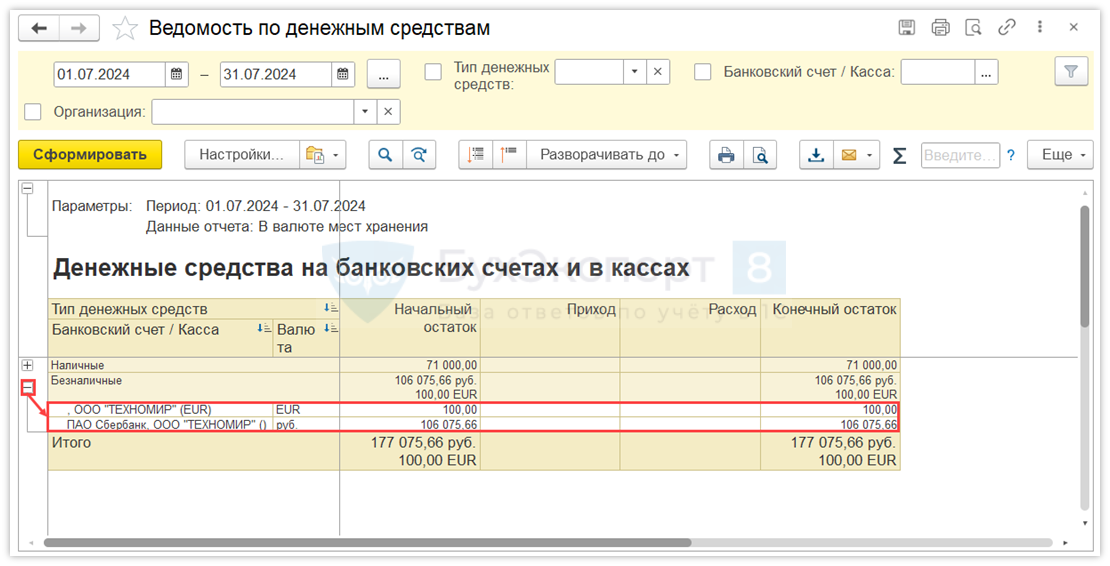This screenshot has width=1110, height=566.
Task: Copy link using chain icon
Action: pyautogui.click(x=1007, y=28)
